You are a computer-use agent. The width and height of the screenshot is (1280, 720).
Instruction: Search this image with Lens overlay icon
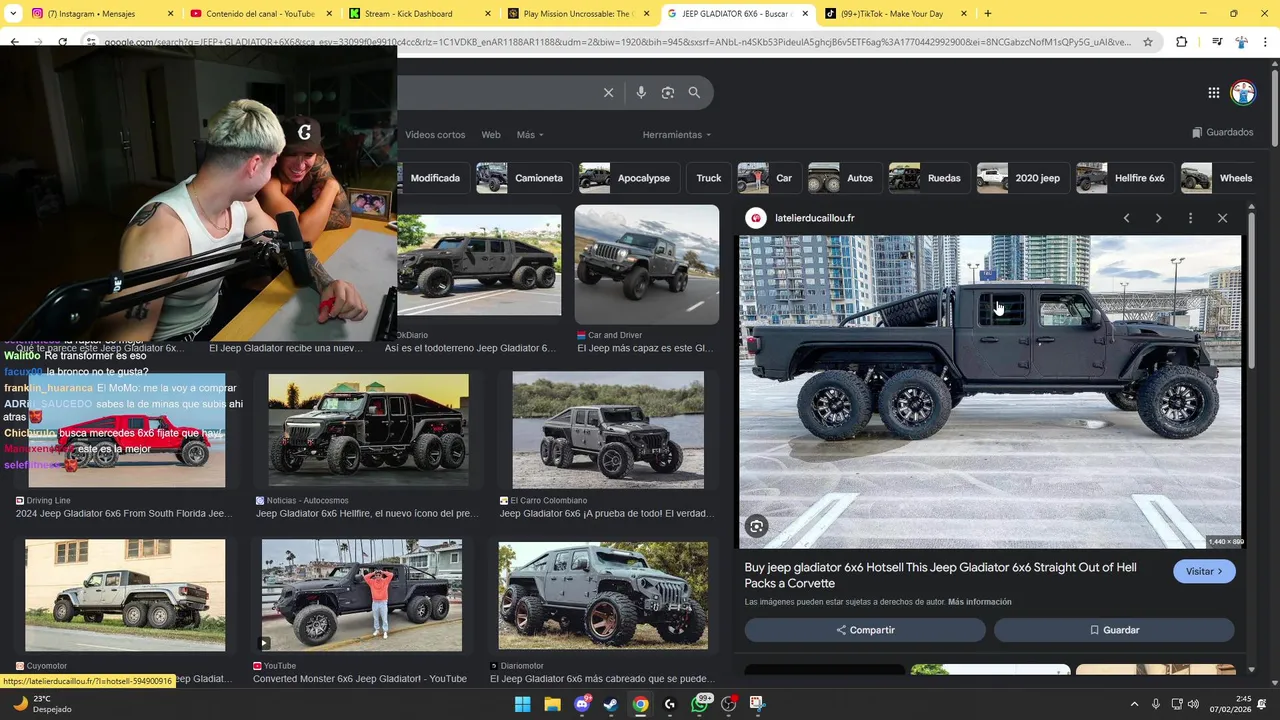[757, 526]
